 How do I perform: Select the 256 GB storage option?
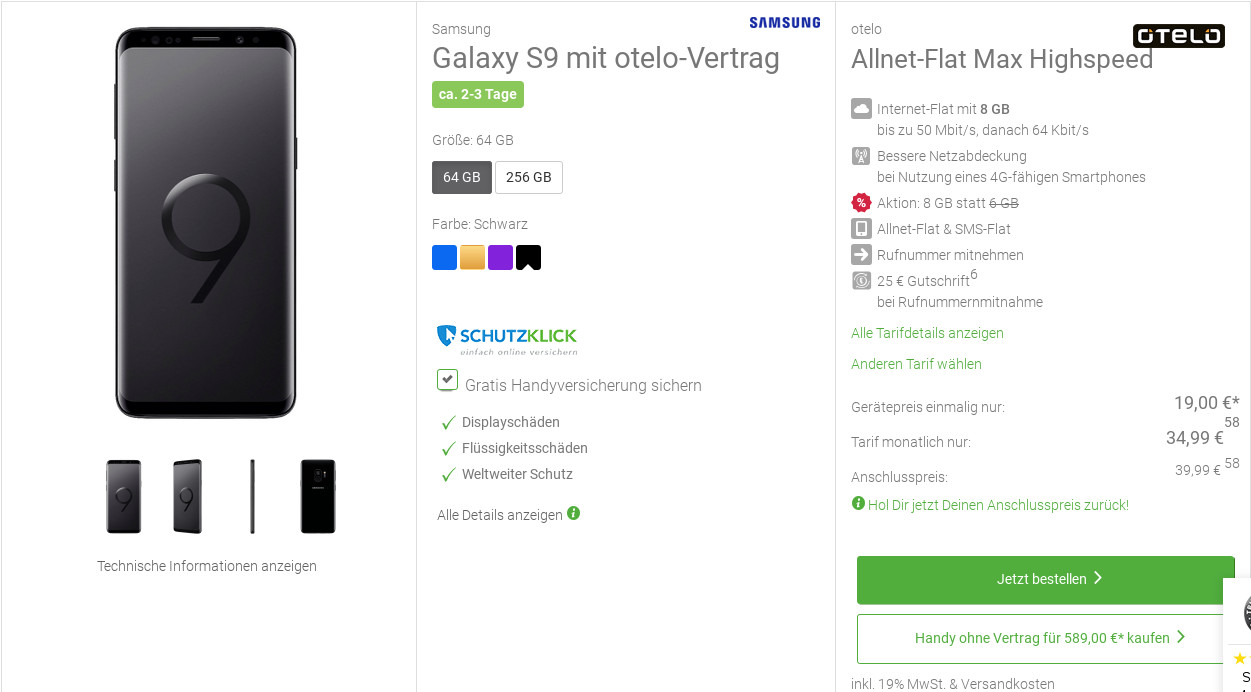coord(528,177)
